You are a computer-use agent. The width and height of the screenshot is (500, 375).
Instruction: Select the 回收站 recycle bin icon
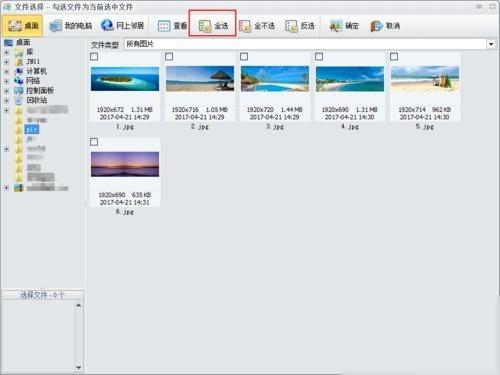[19, 100]
